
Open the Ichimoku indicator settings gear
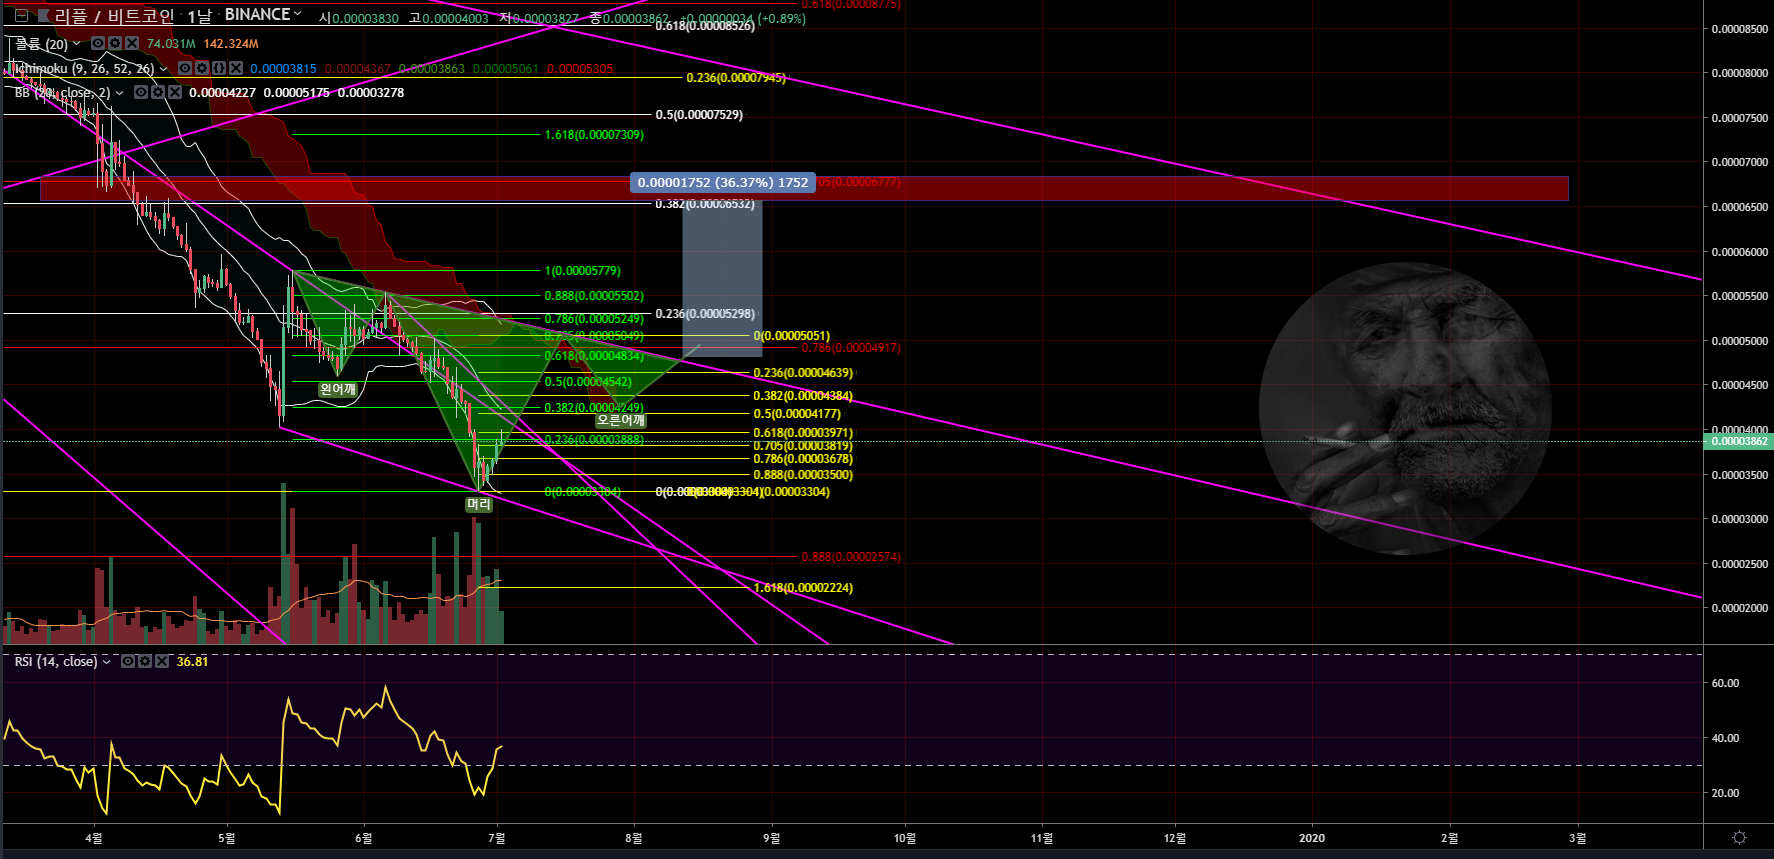202,68
